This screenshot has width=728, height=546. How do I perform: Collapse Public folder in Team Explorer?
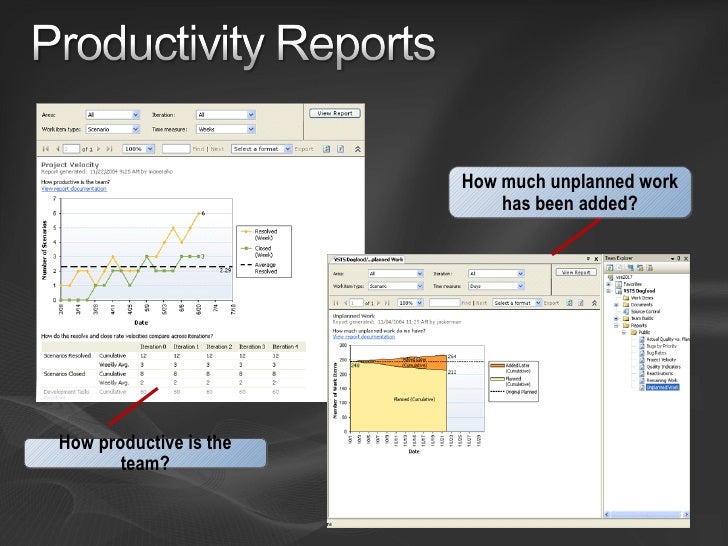(x=624, y=332)
